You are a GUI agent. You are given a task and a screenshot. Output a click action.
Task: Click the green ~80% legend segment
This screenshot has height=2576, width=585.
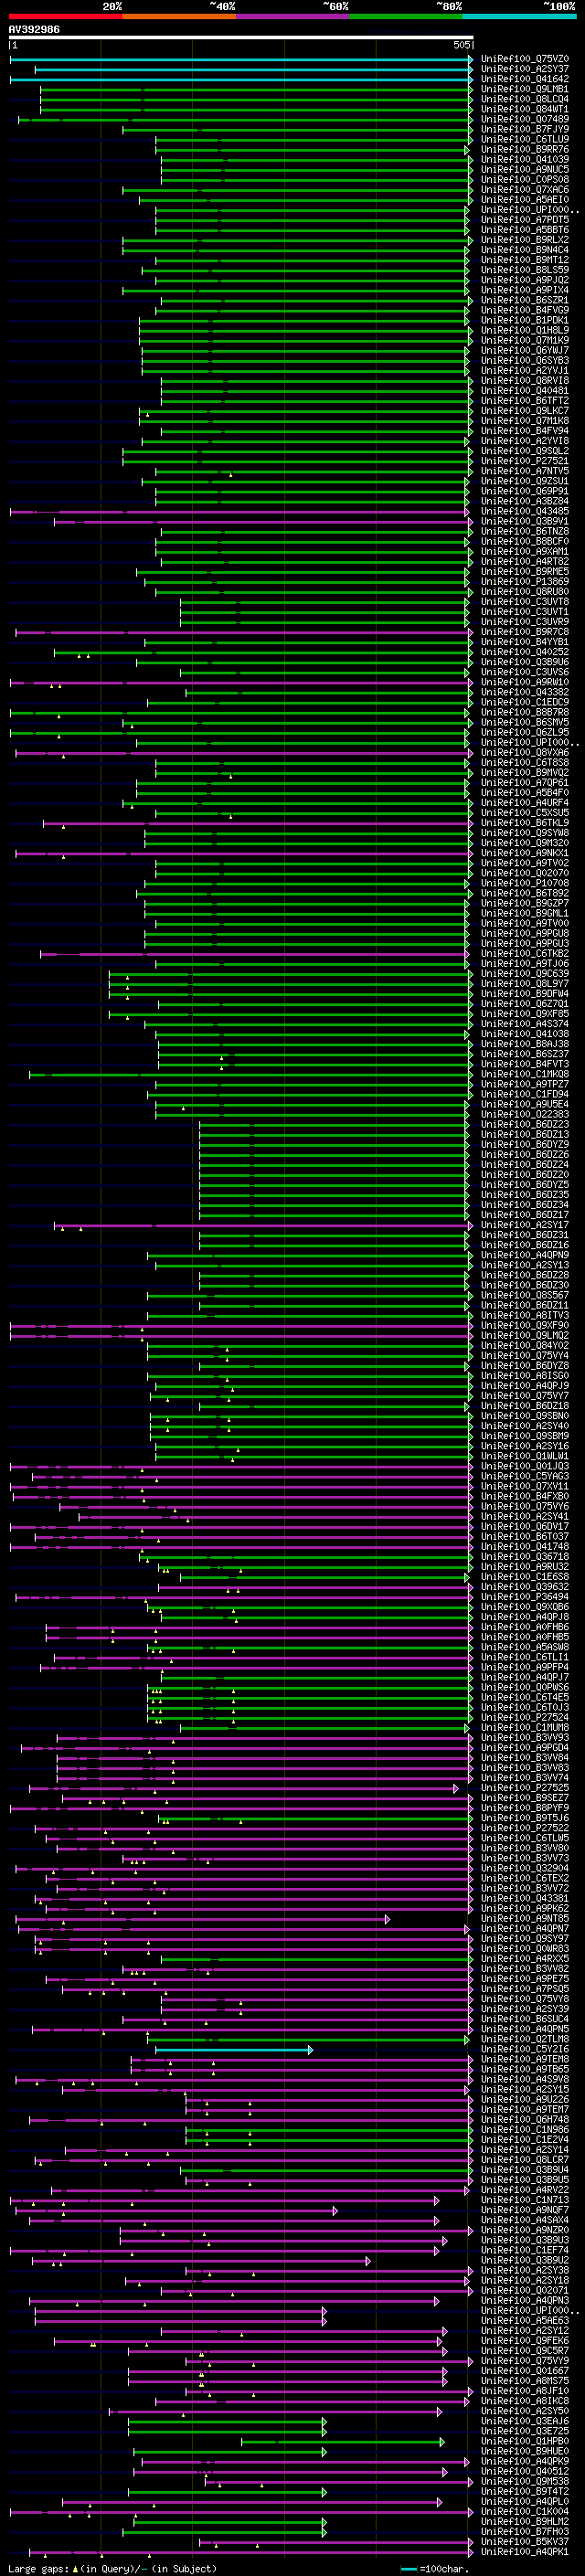click(x=406, y=16)
